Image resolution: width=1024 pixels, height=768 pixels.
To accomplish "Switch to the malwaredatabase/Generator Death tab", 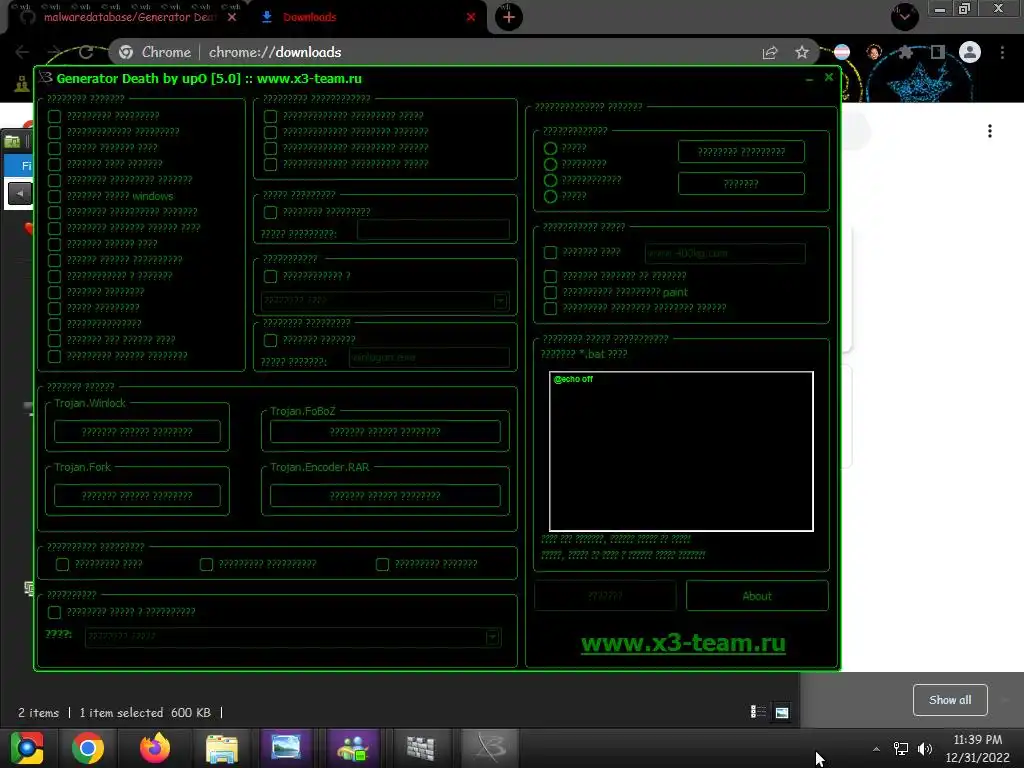I will pyautogui.click(x=128, y=18).
